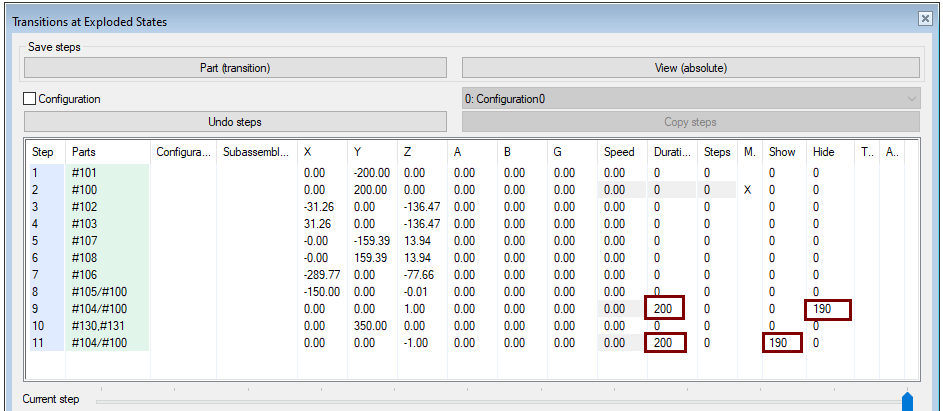Click Duration value 200 in step 11
The image size is (943, 411).
[663, 343]
